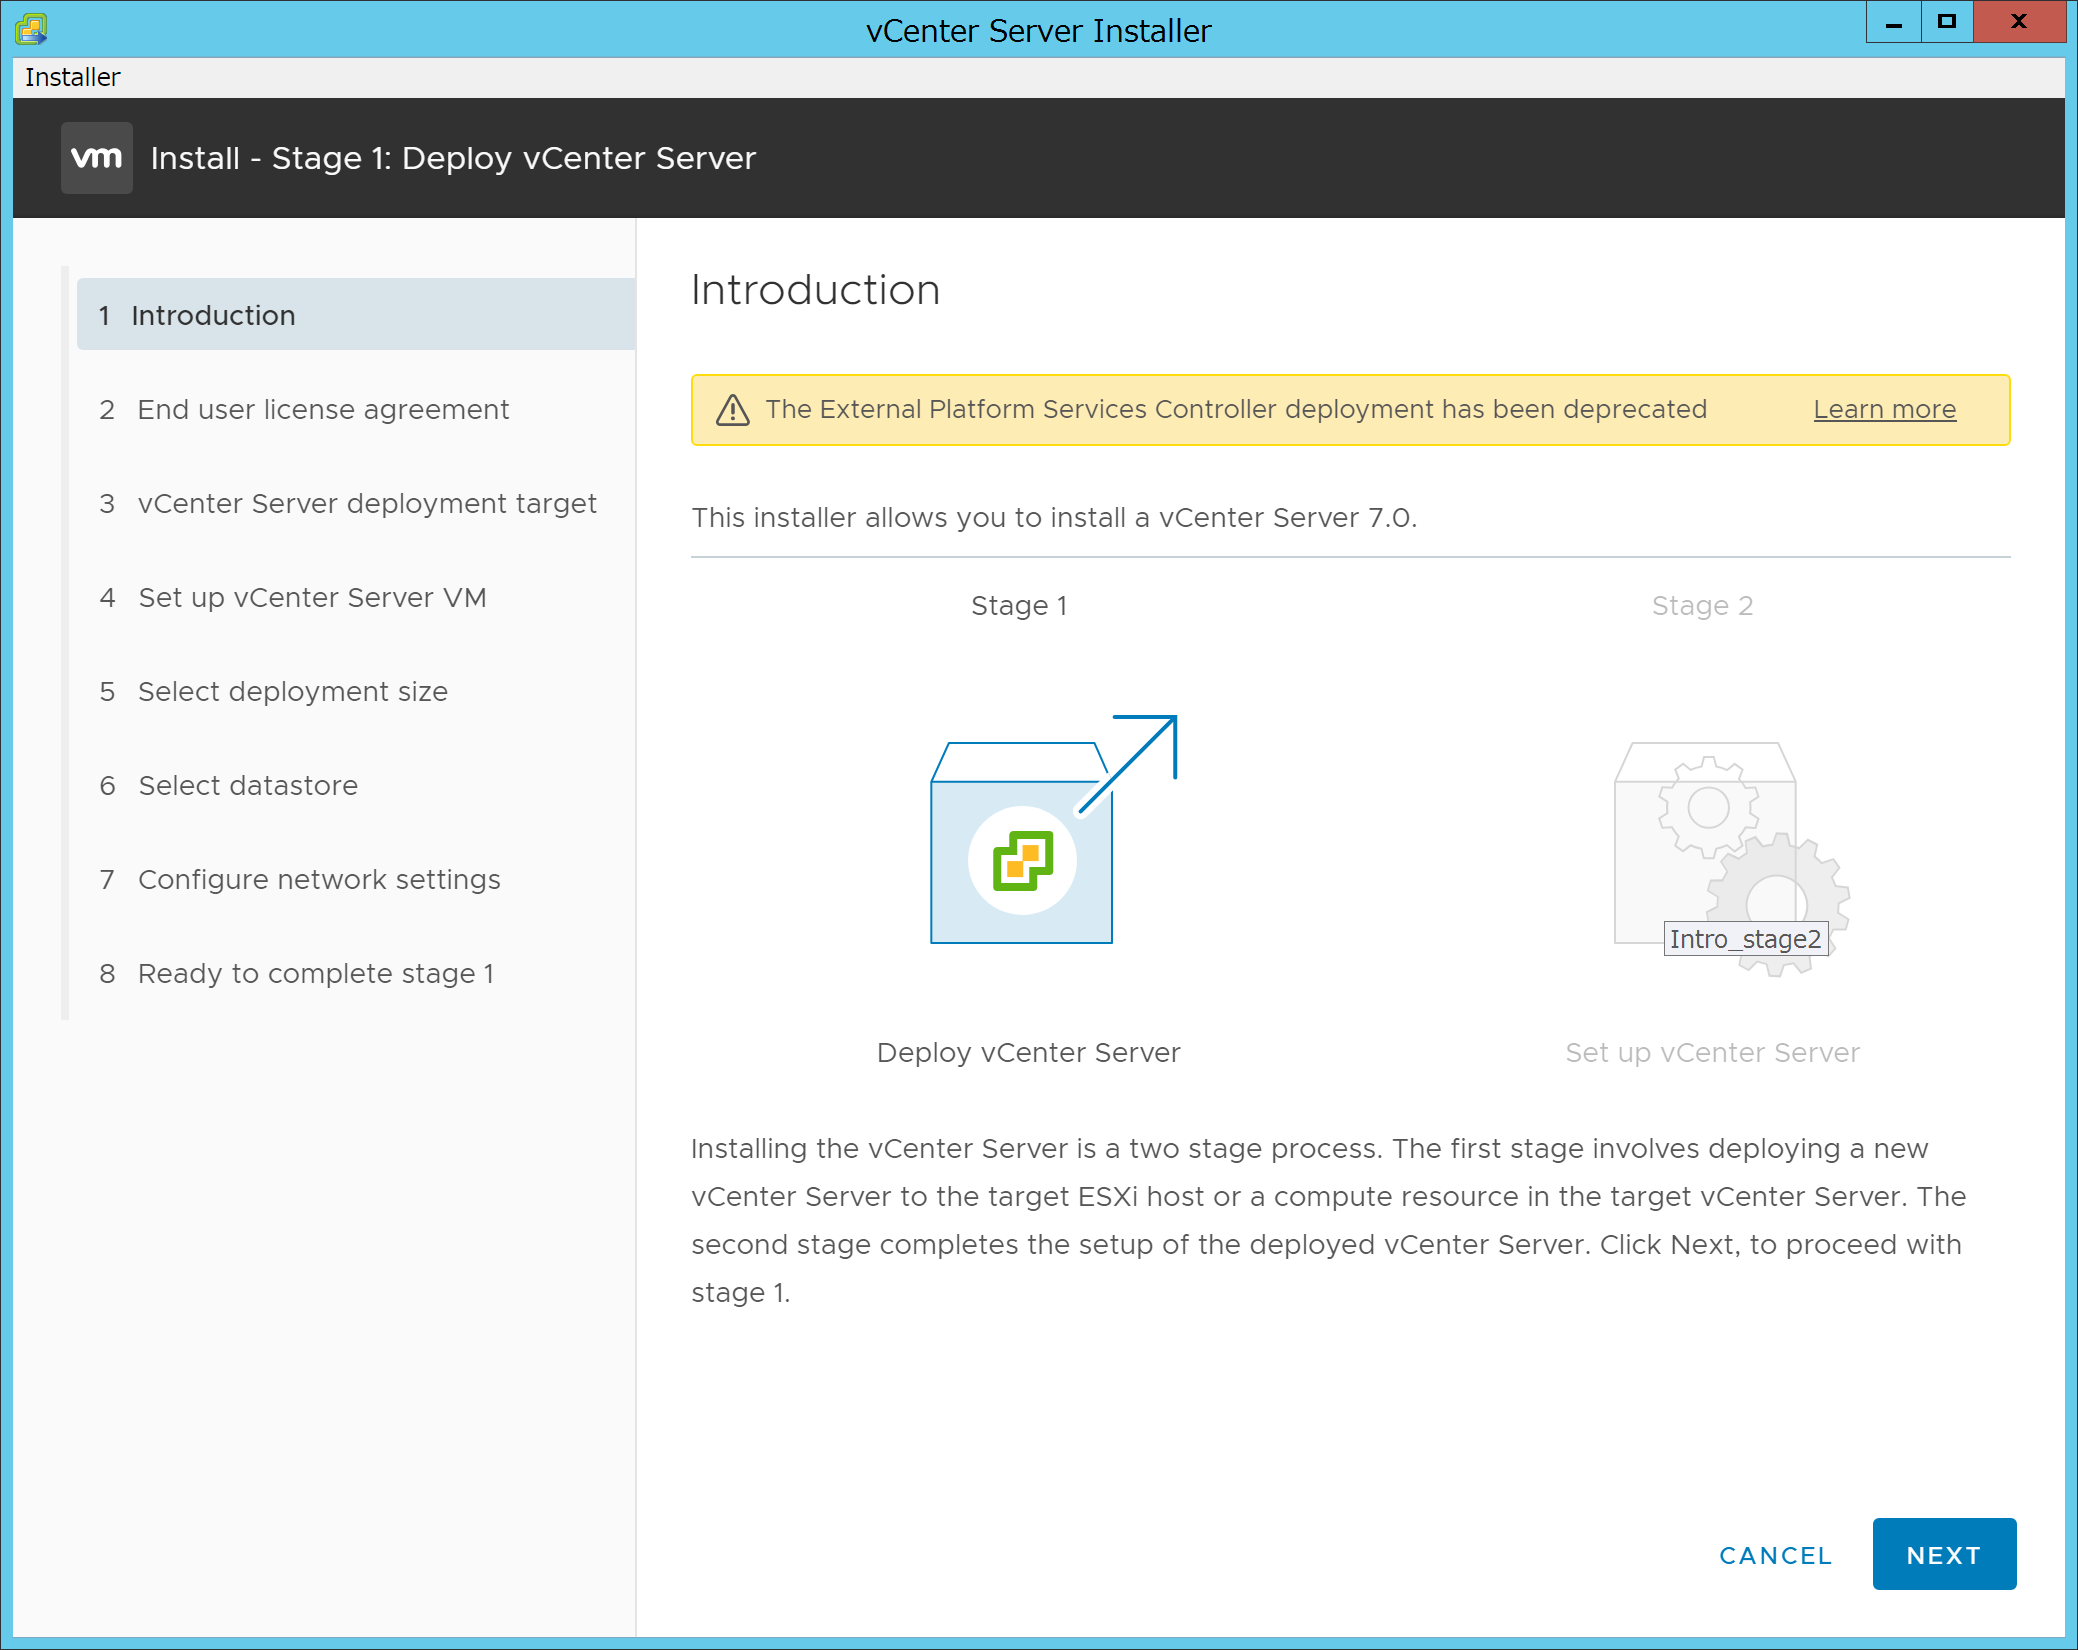
Task: Select step 6 Select datastore
Action: [356, 785]
